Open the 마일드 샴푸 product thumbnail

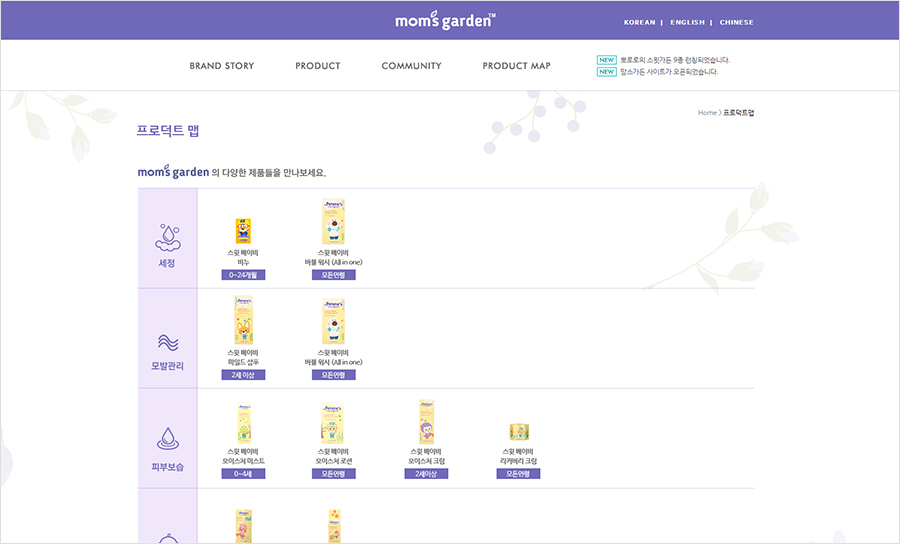[x=243, y=320]
